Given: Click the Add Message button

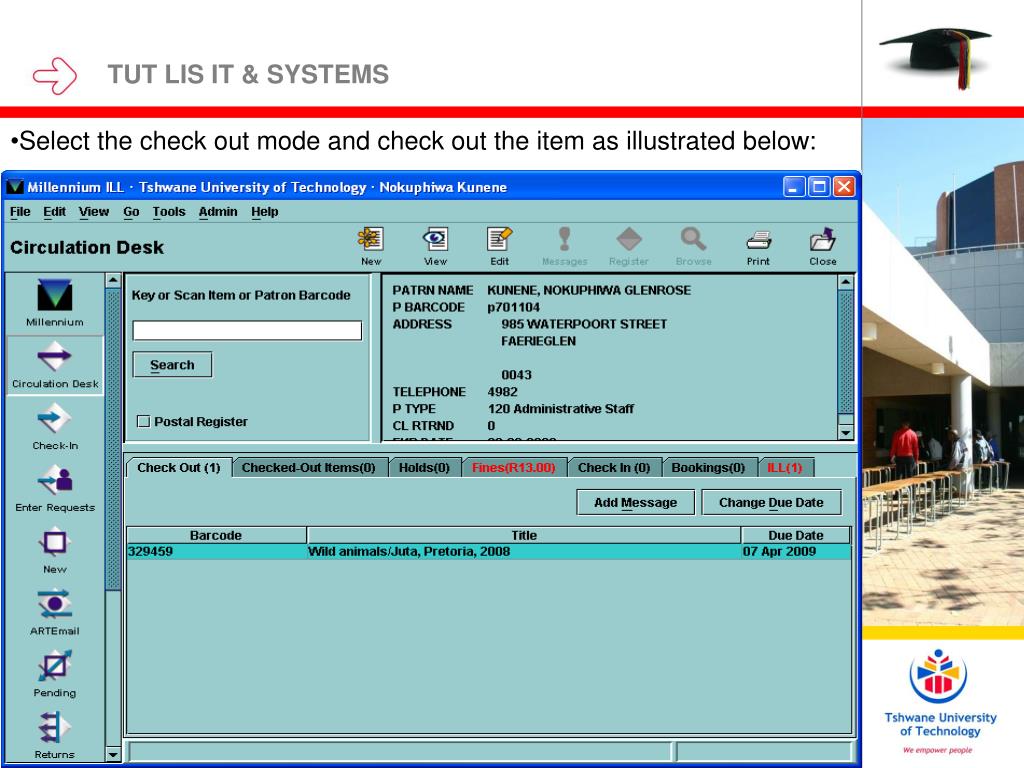Looking at the screenshot, I should pyautogui.click(x=635, y=502).
